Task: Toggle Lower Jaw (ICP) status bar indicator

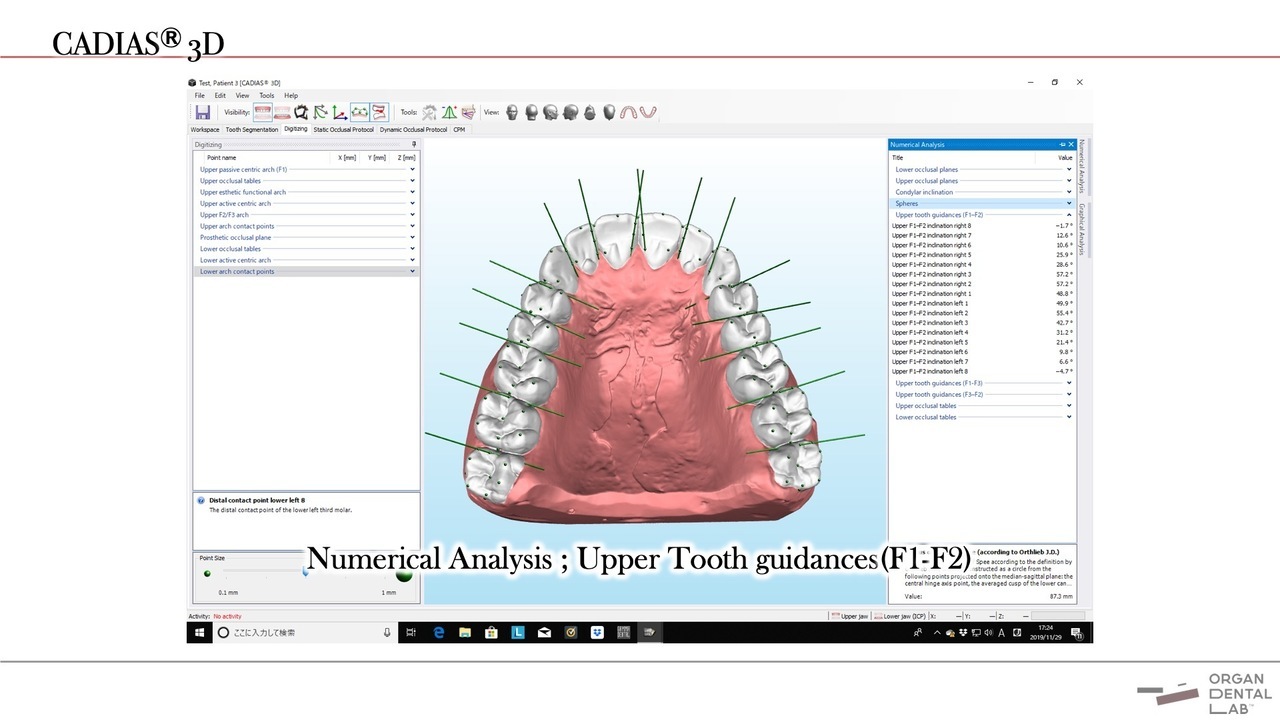Action: point(900,616)
